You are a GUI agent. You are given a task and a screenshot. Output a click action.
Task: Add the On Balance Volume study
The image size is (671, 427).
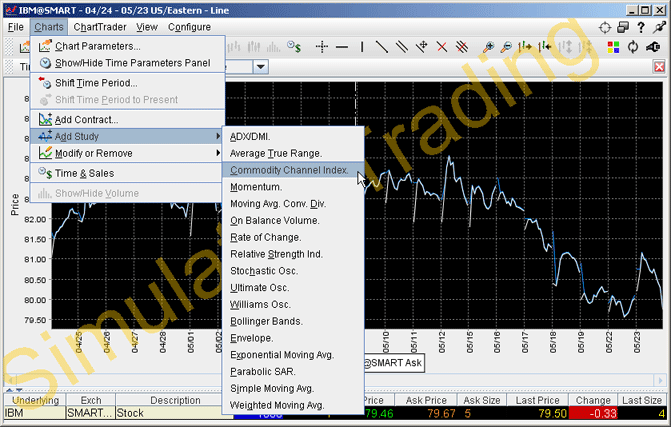(x=293, y=220)
